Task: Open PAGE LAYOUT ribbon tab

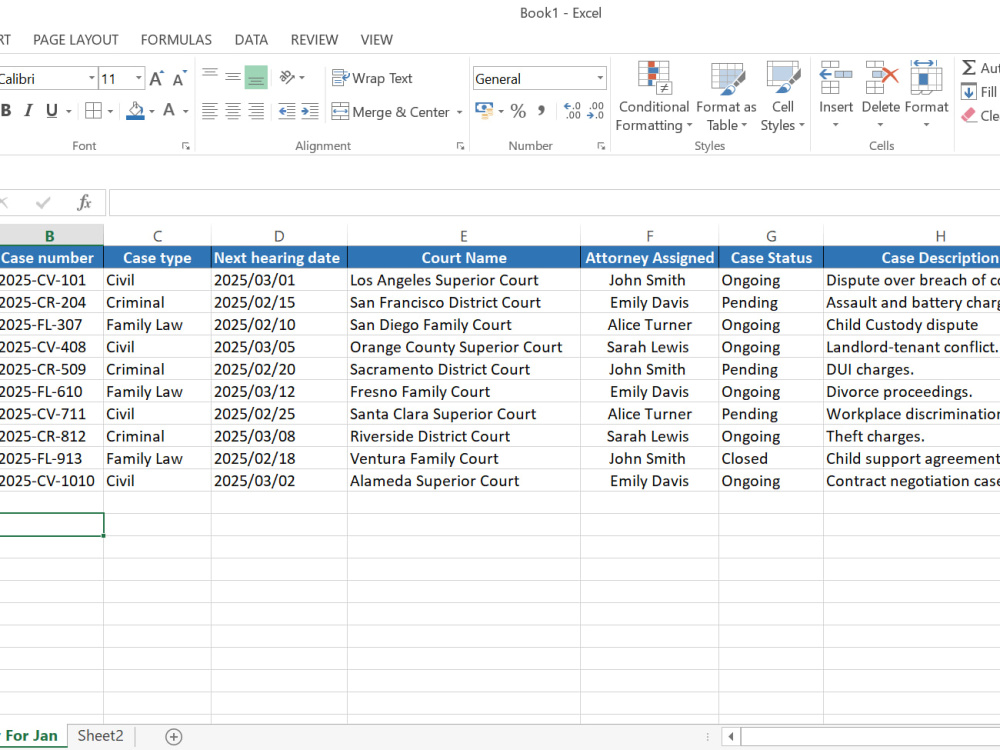Action: click(76, 40)
